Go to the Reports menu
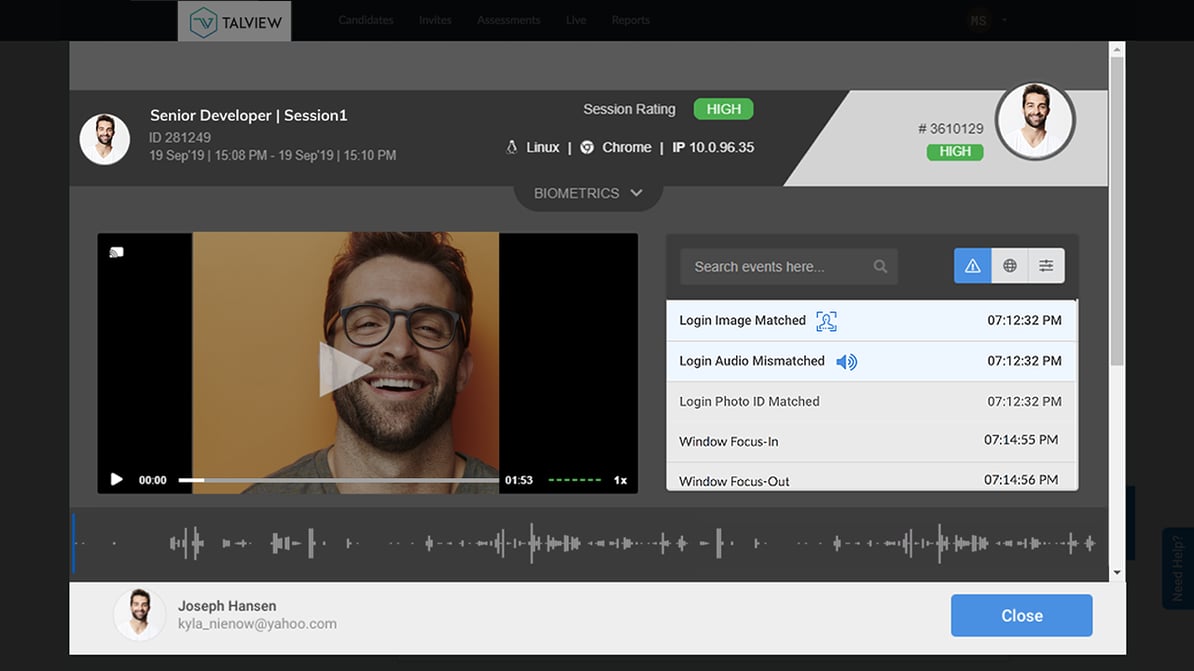 [x=630, y=20]
